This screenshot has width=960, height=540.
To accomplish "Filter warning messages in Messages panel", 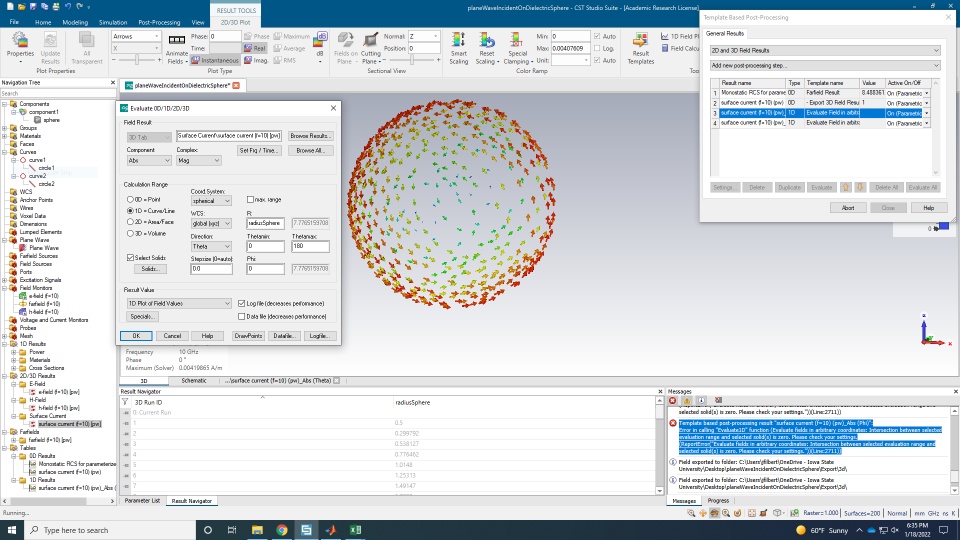I will coord(687,400).
